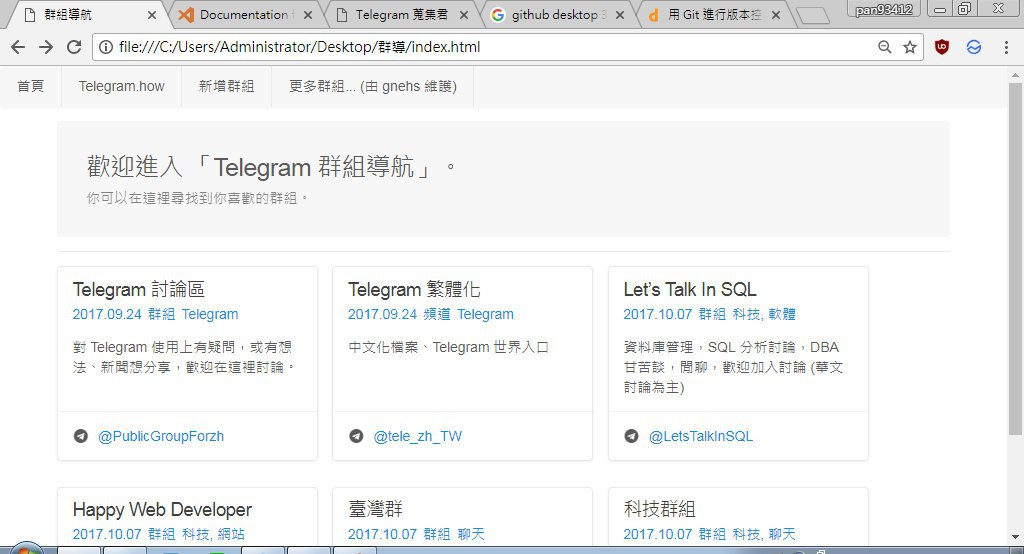The width and height of the screenshot is (1024, 554).
Task: Reload the current page
Action: 74,47
